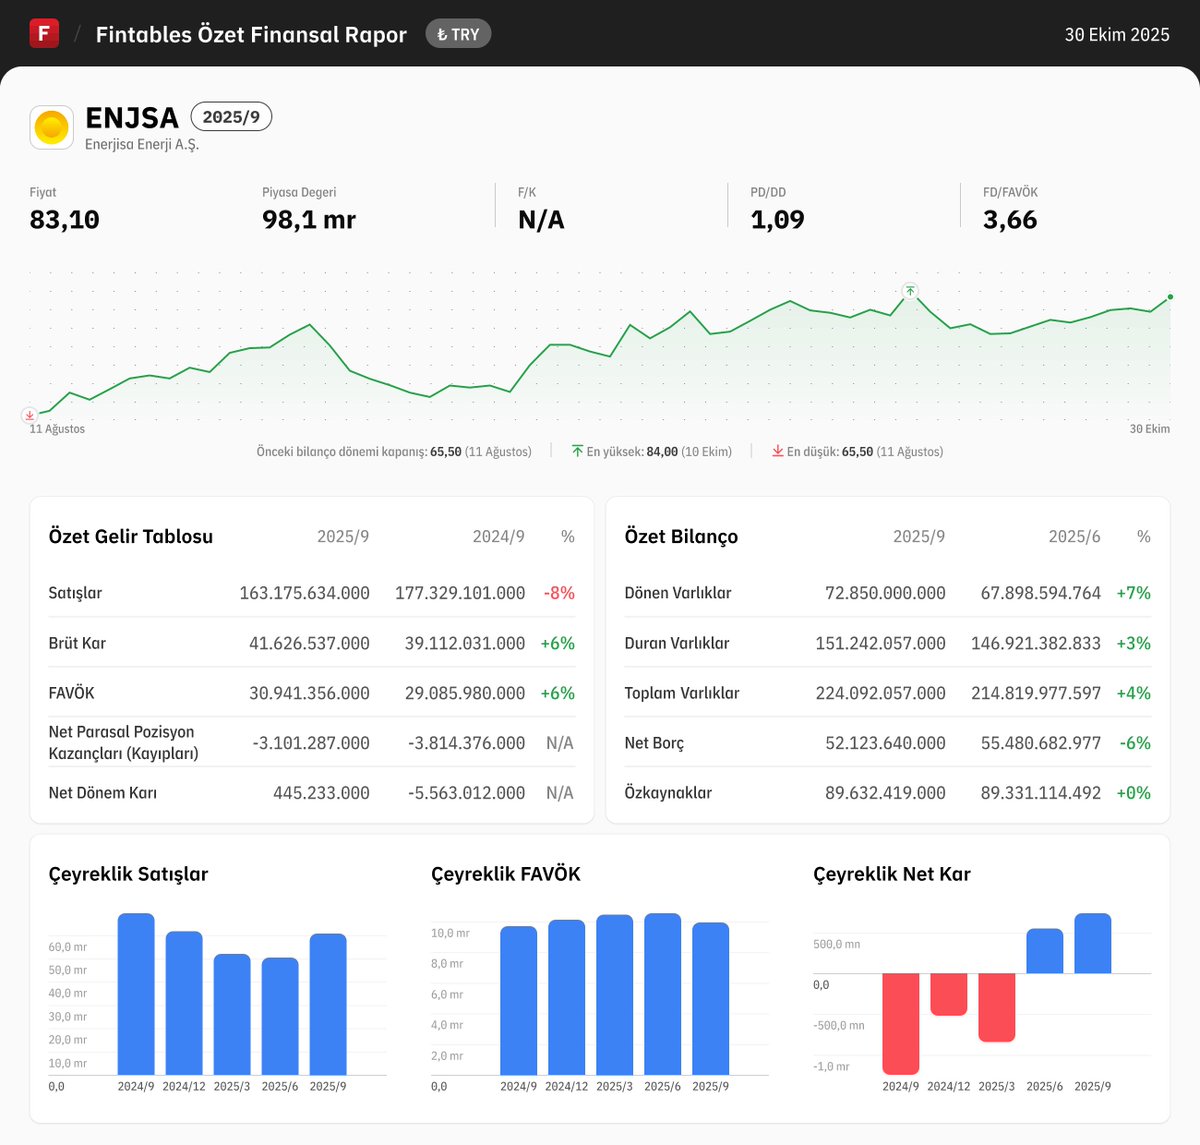Click the ENJSA company logo
Screen dimensions: 1200x1145
[x=51, y=127]
